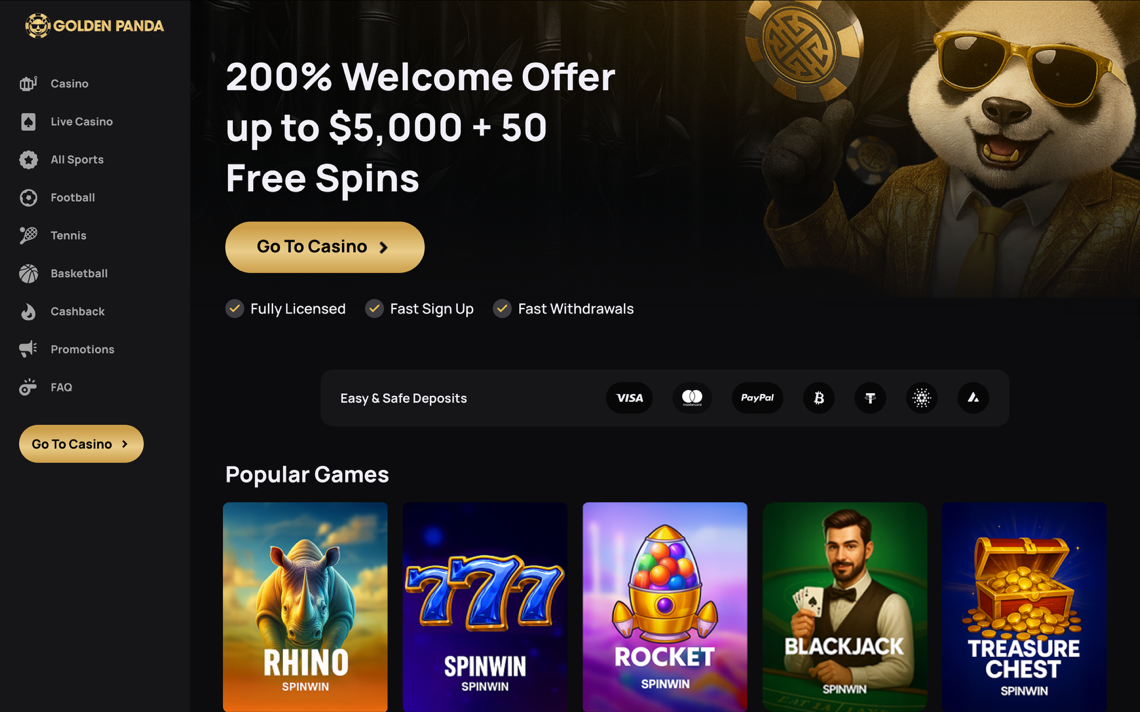Click the Golden Panda logo
The width and height of the screenshot is (1140, 712).
coord(95,25)
